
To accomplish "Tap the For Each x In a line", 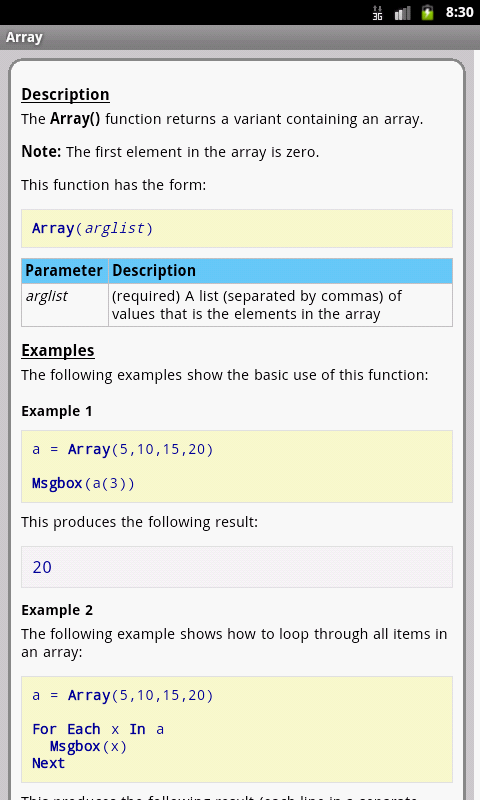I will [98, 729].
